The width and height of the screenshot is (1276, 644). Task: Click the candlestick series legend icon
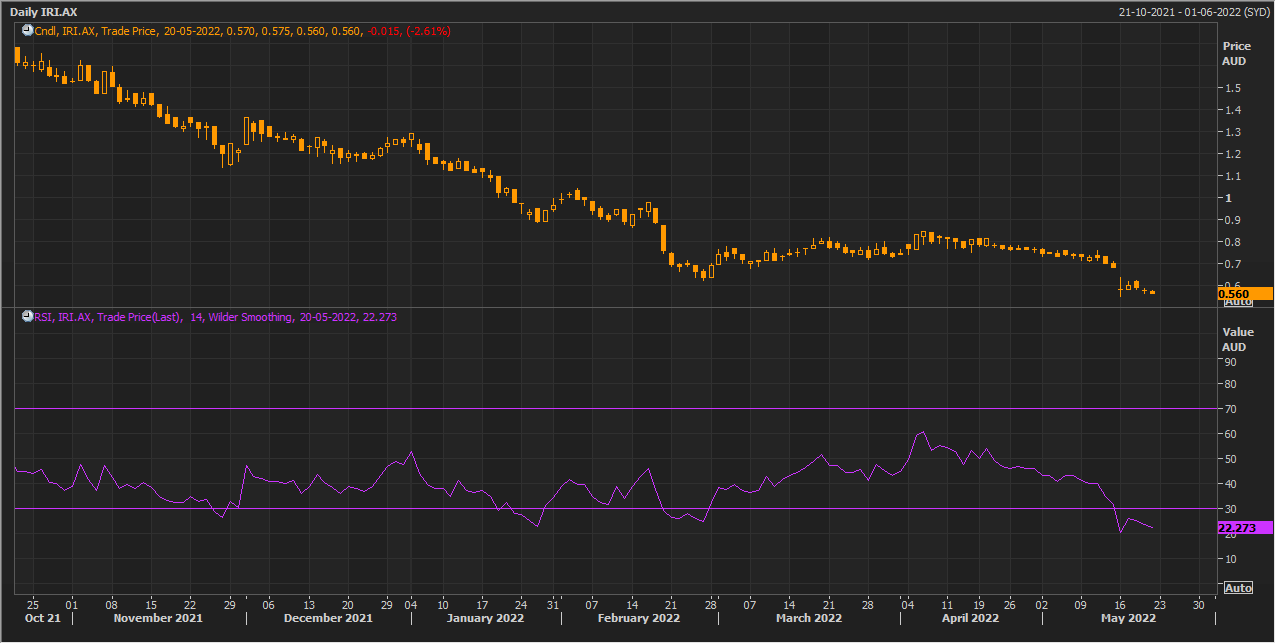pos(27,31)
